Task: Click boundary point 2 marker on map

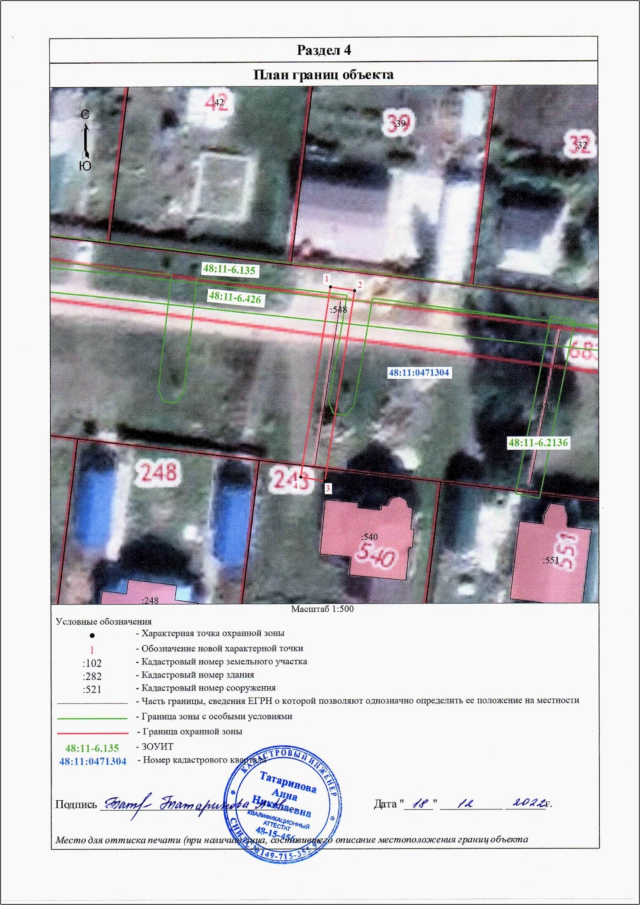Action: (359, 284)
